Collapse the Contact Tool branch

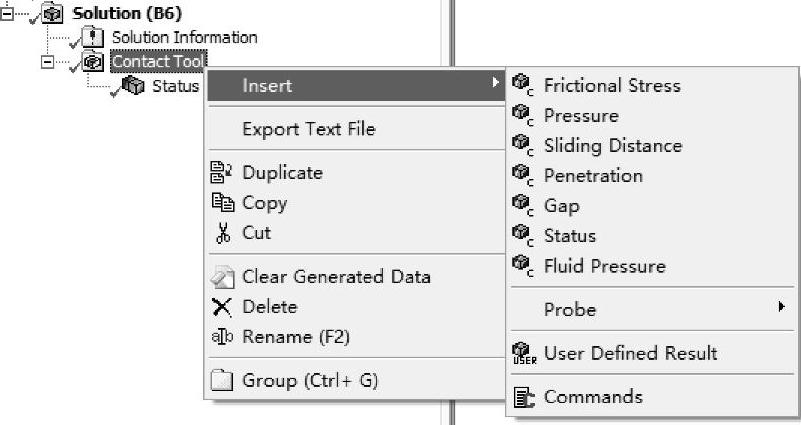47,61
